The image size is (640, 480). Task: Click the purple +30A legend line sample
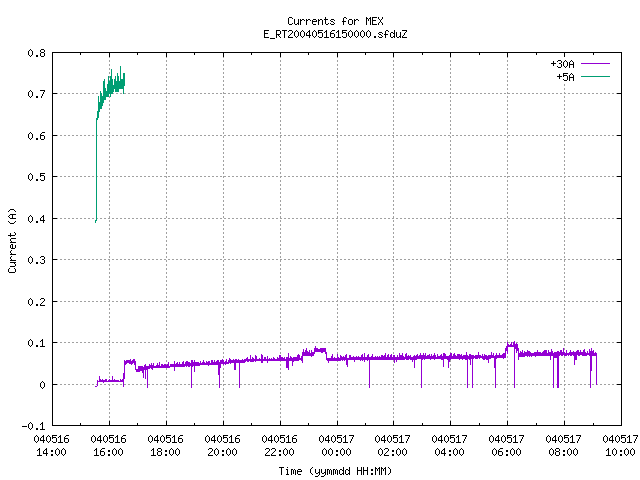click(595, 64)
